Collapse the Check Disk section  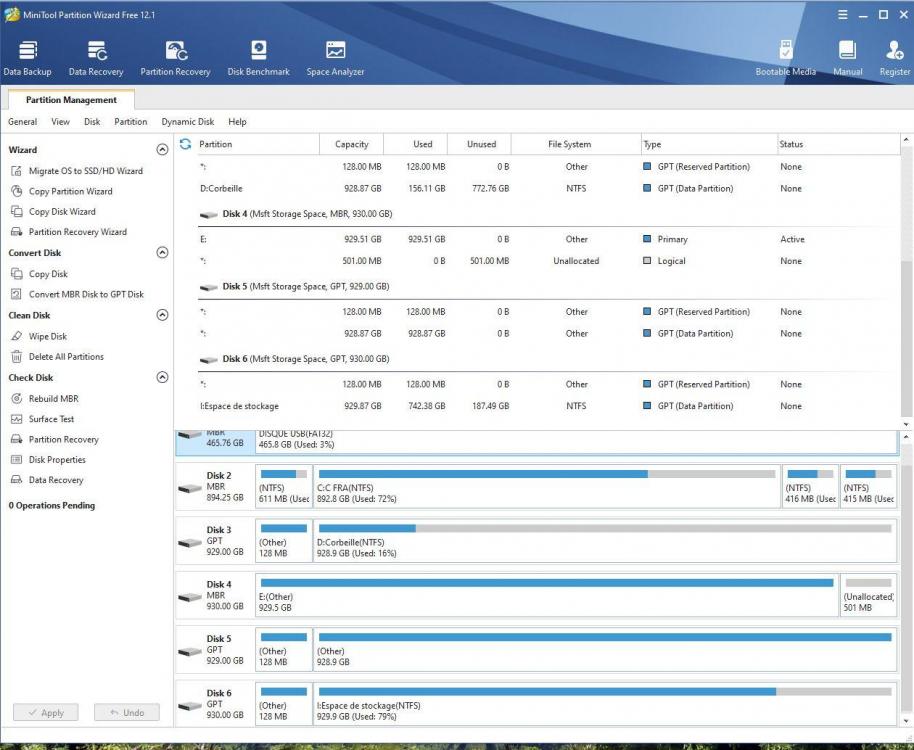tap(162, 378)
